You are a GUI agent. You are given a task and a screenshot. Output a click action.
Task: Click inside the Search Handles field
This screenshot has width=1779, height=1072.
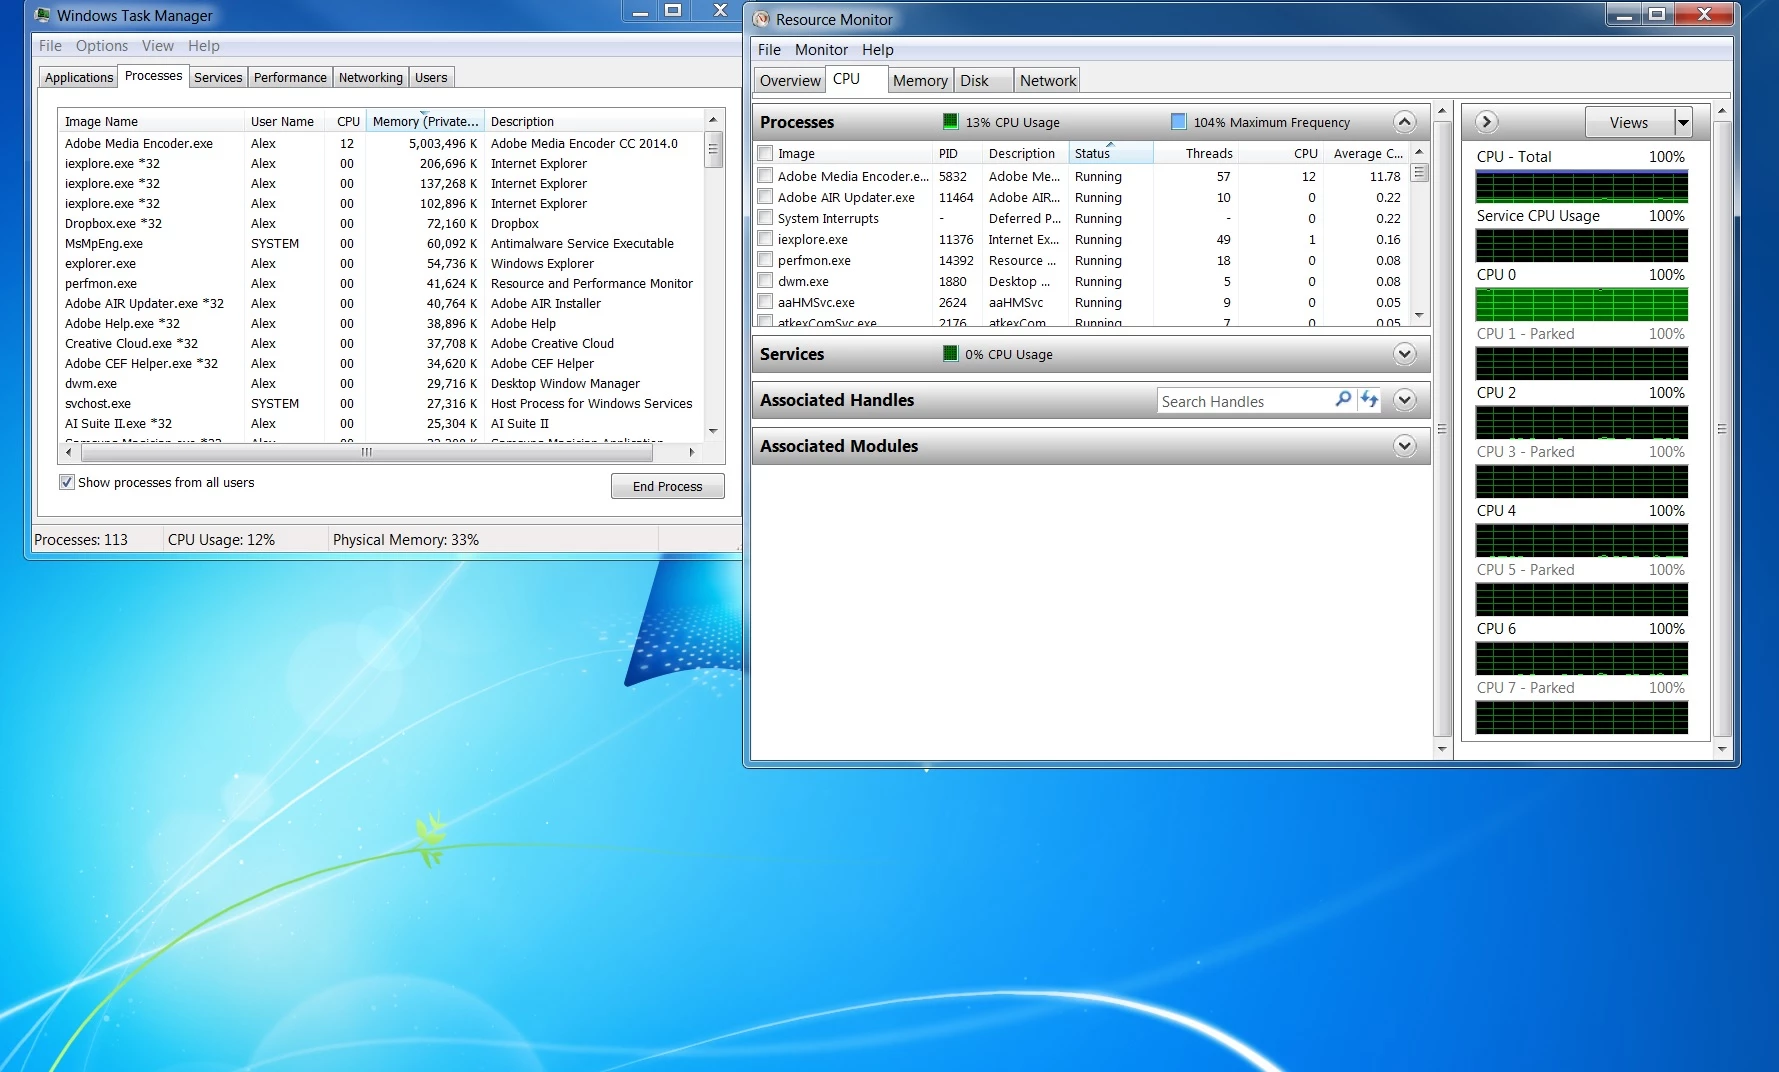(1245, 401)
